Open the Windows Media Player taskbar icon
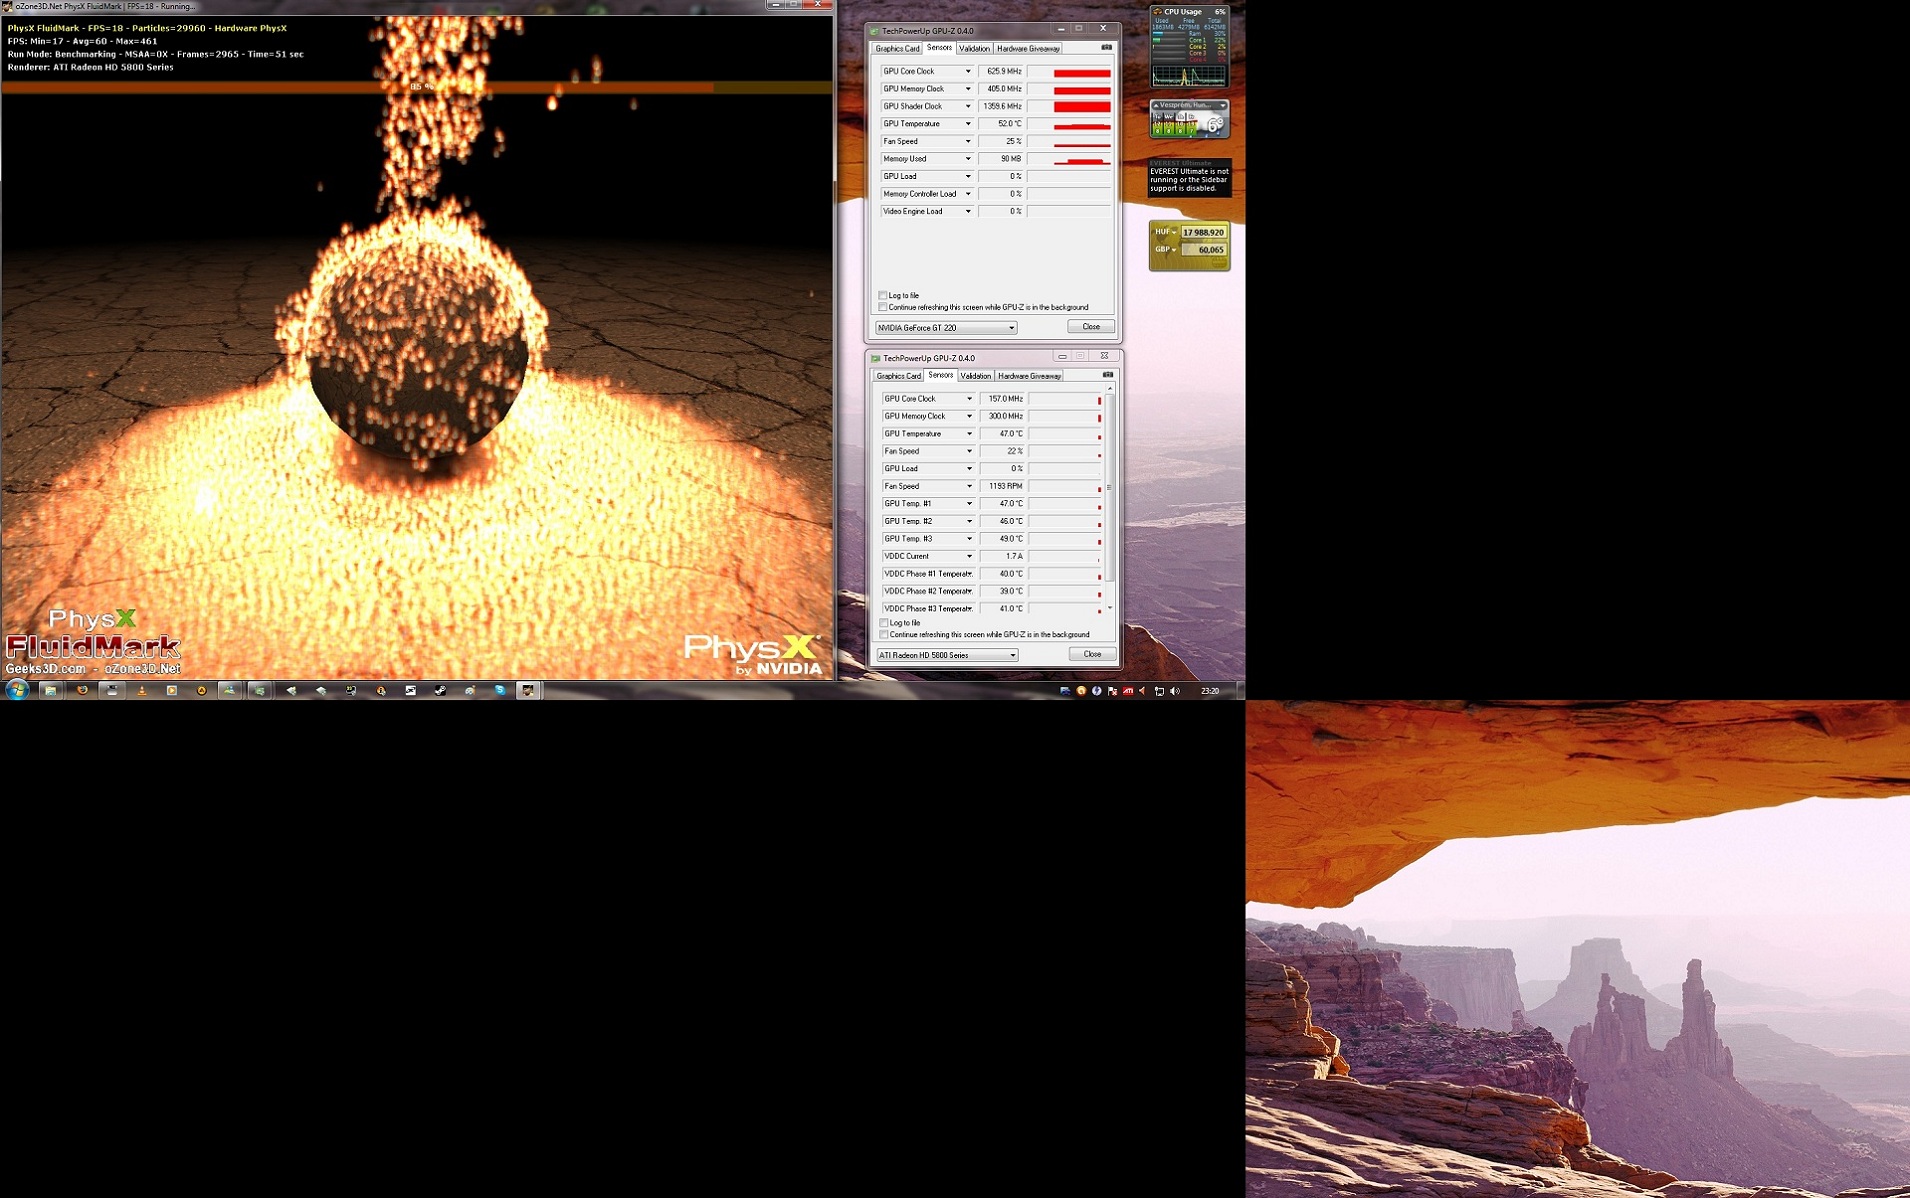Image resolution: width=1910 pixels, height=1198 pixels. [x=172, y=690]
